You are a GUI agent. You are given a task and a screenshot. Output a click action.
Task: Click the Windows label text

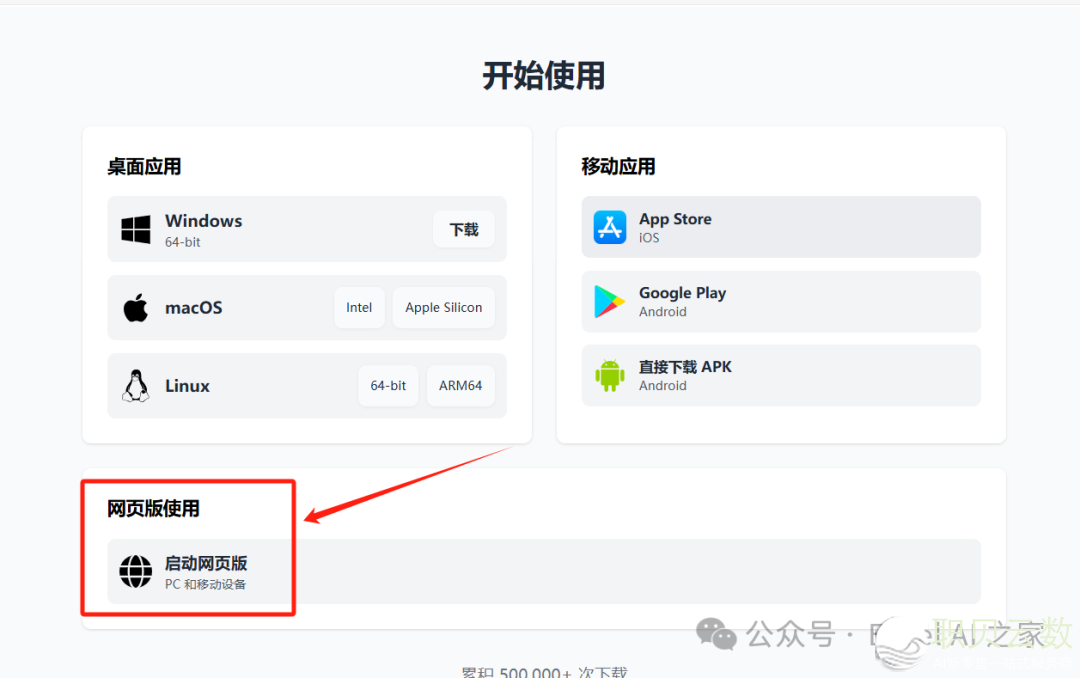(204, 220)
